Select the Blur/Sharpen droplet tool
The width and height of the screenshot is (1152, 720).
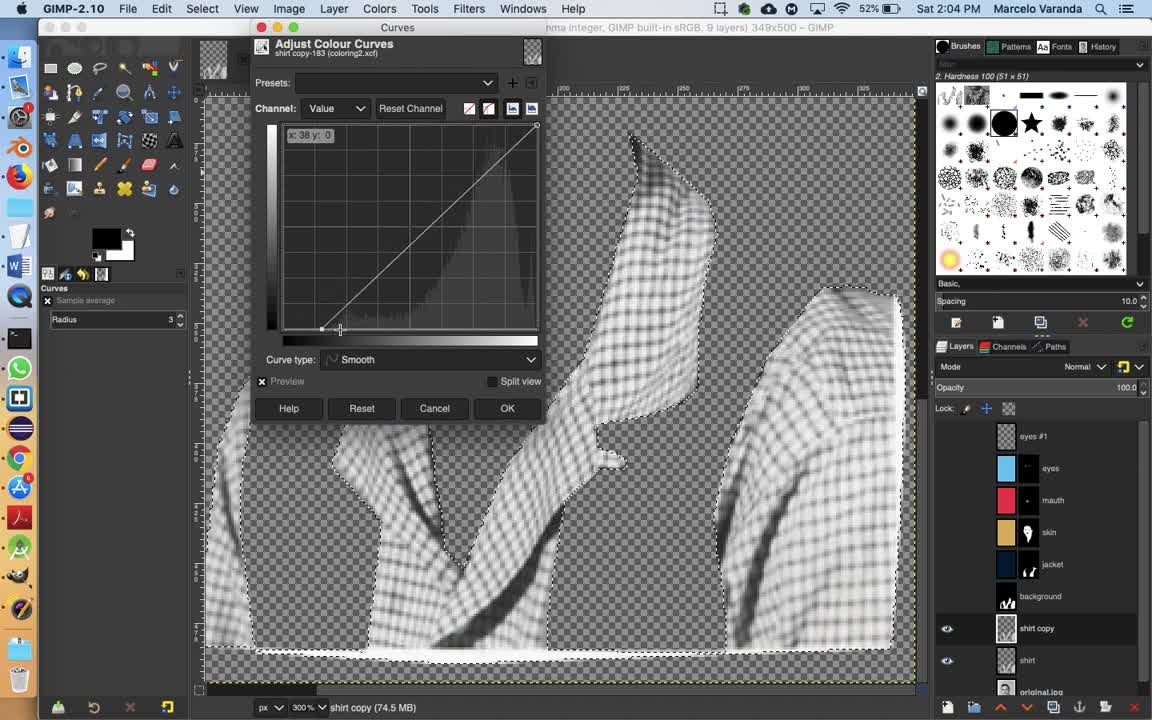tap(174, 189)
